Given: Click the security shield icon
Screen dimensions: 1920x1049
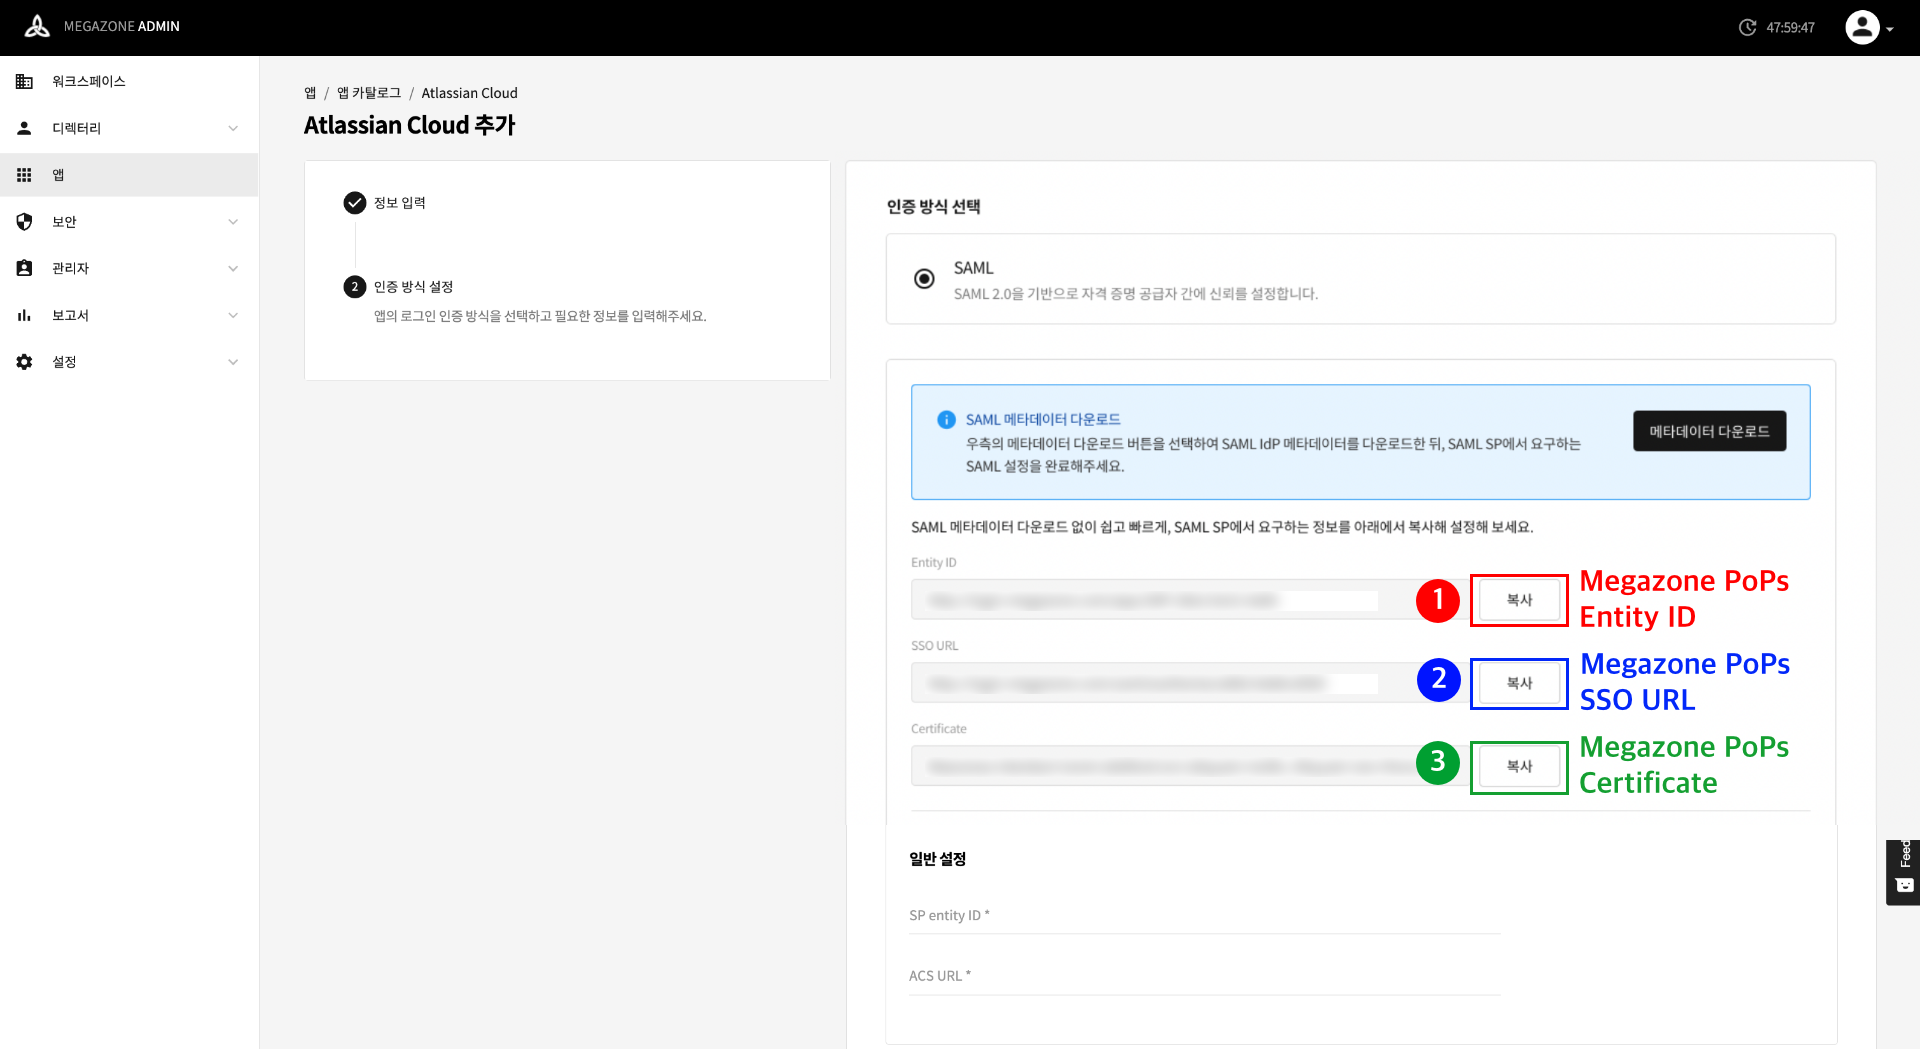Looking at the screenshot, I should [25, 222].
